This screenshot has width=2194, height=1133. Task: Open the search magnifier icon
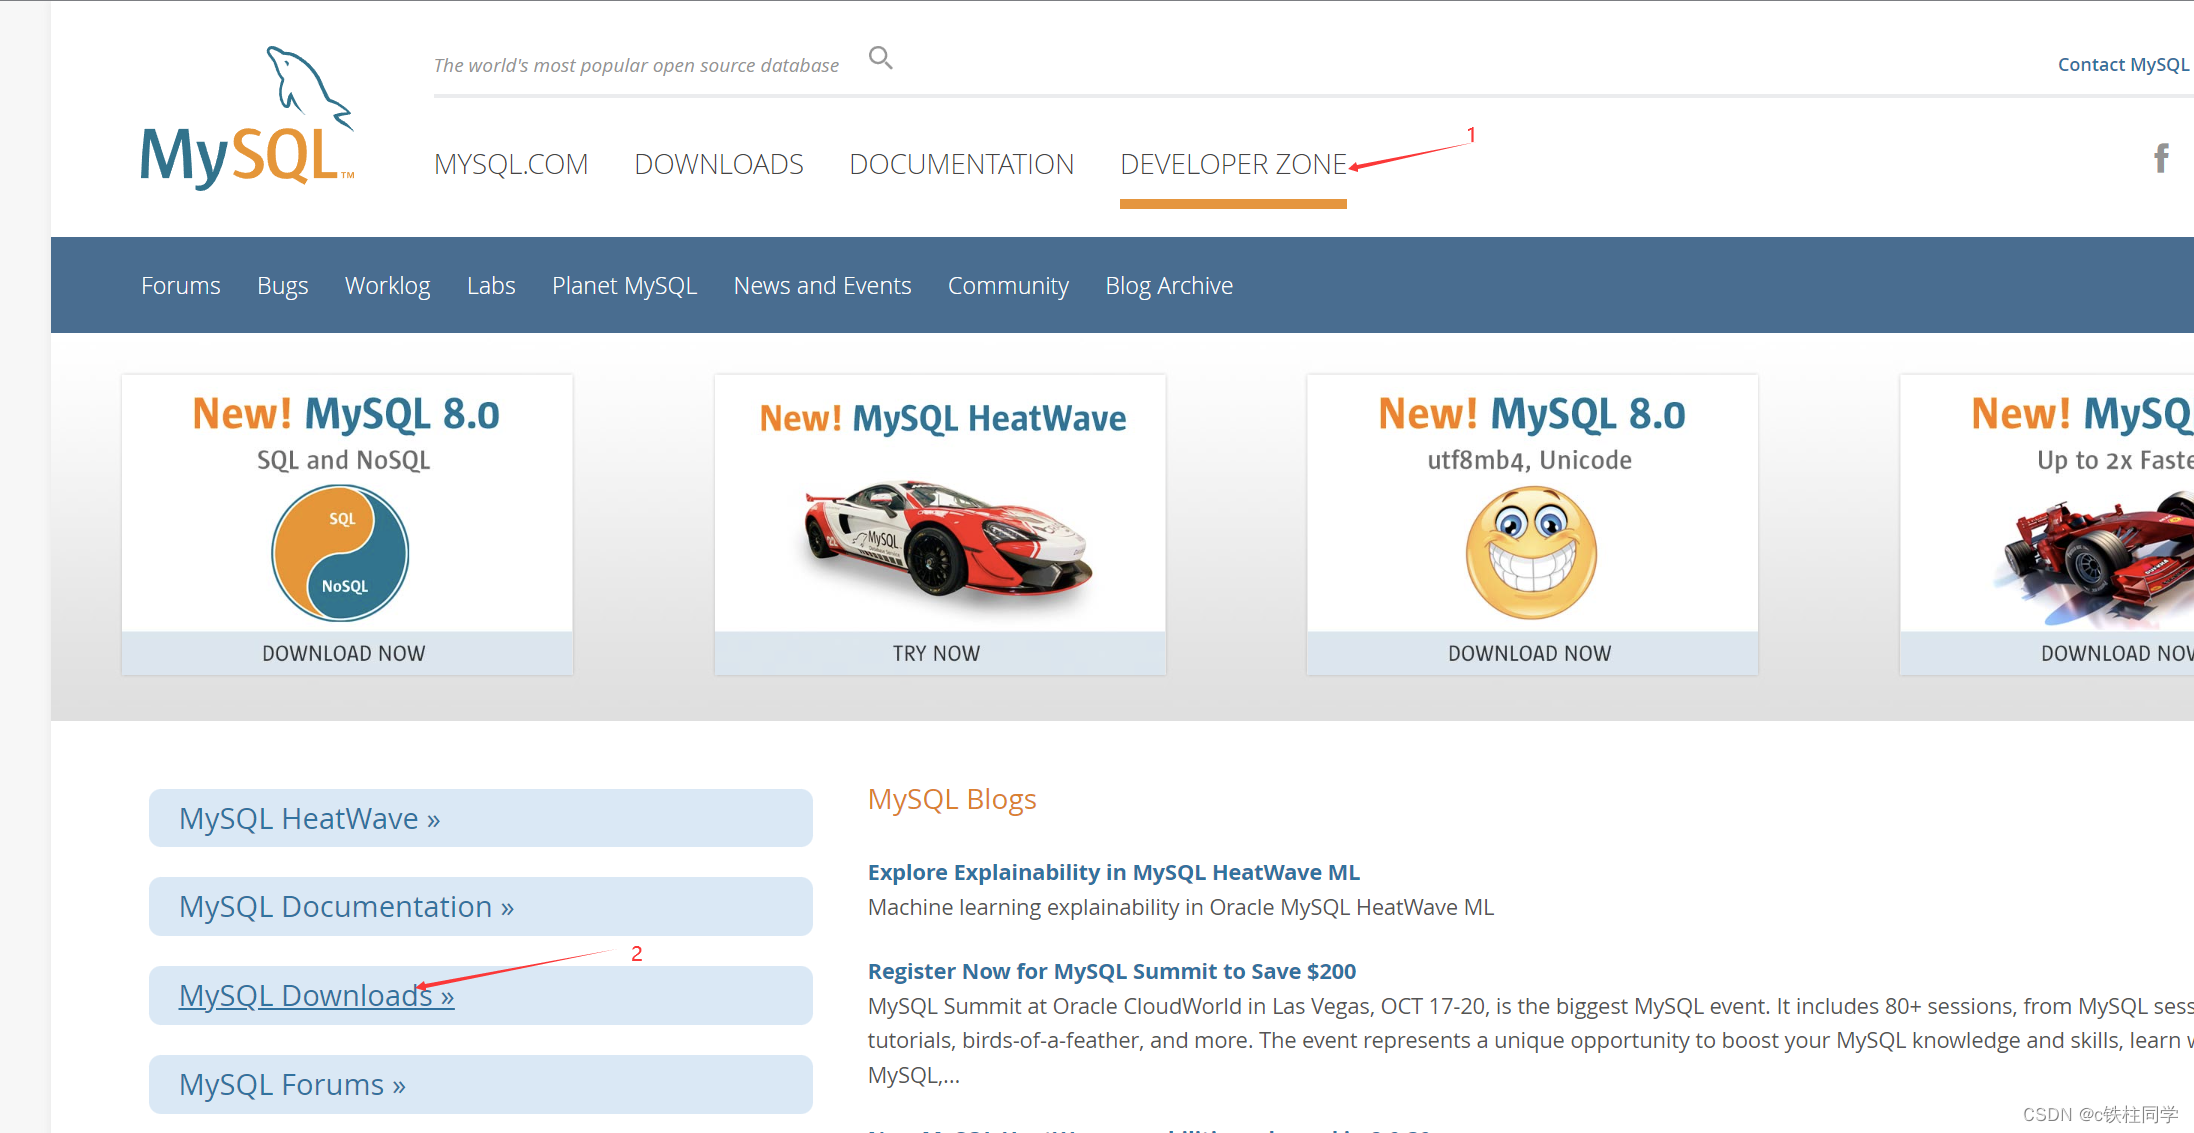[x=880, y=58]
